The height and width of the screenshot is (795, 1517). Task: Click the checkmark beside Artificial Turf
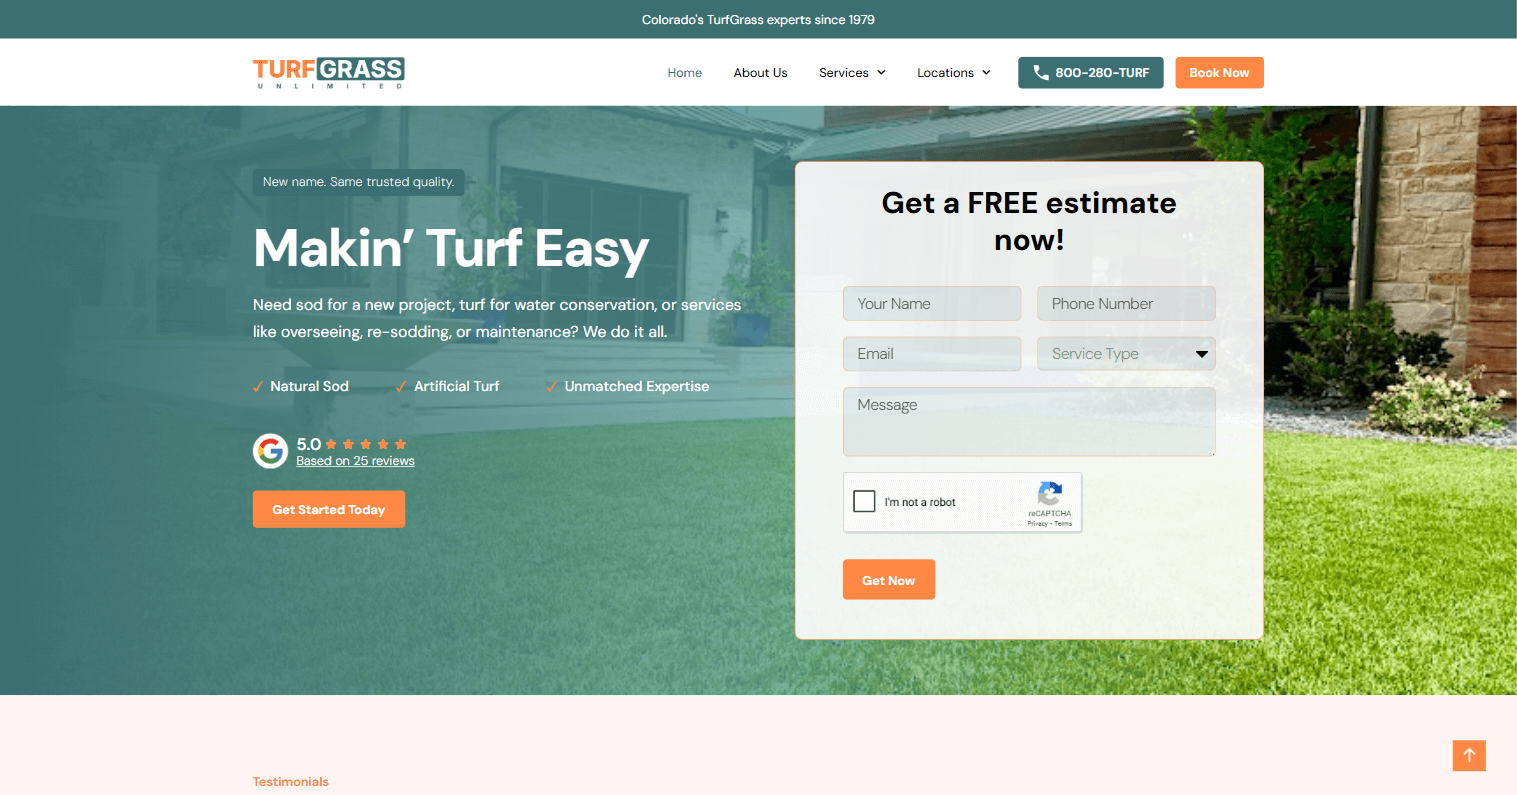[402, 385]
